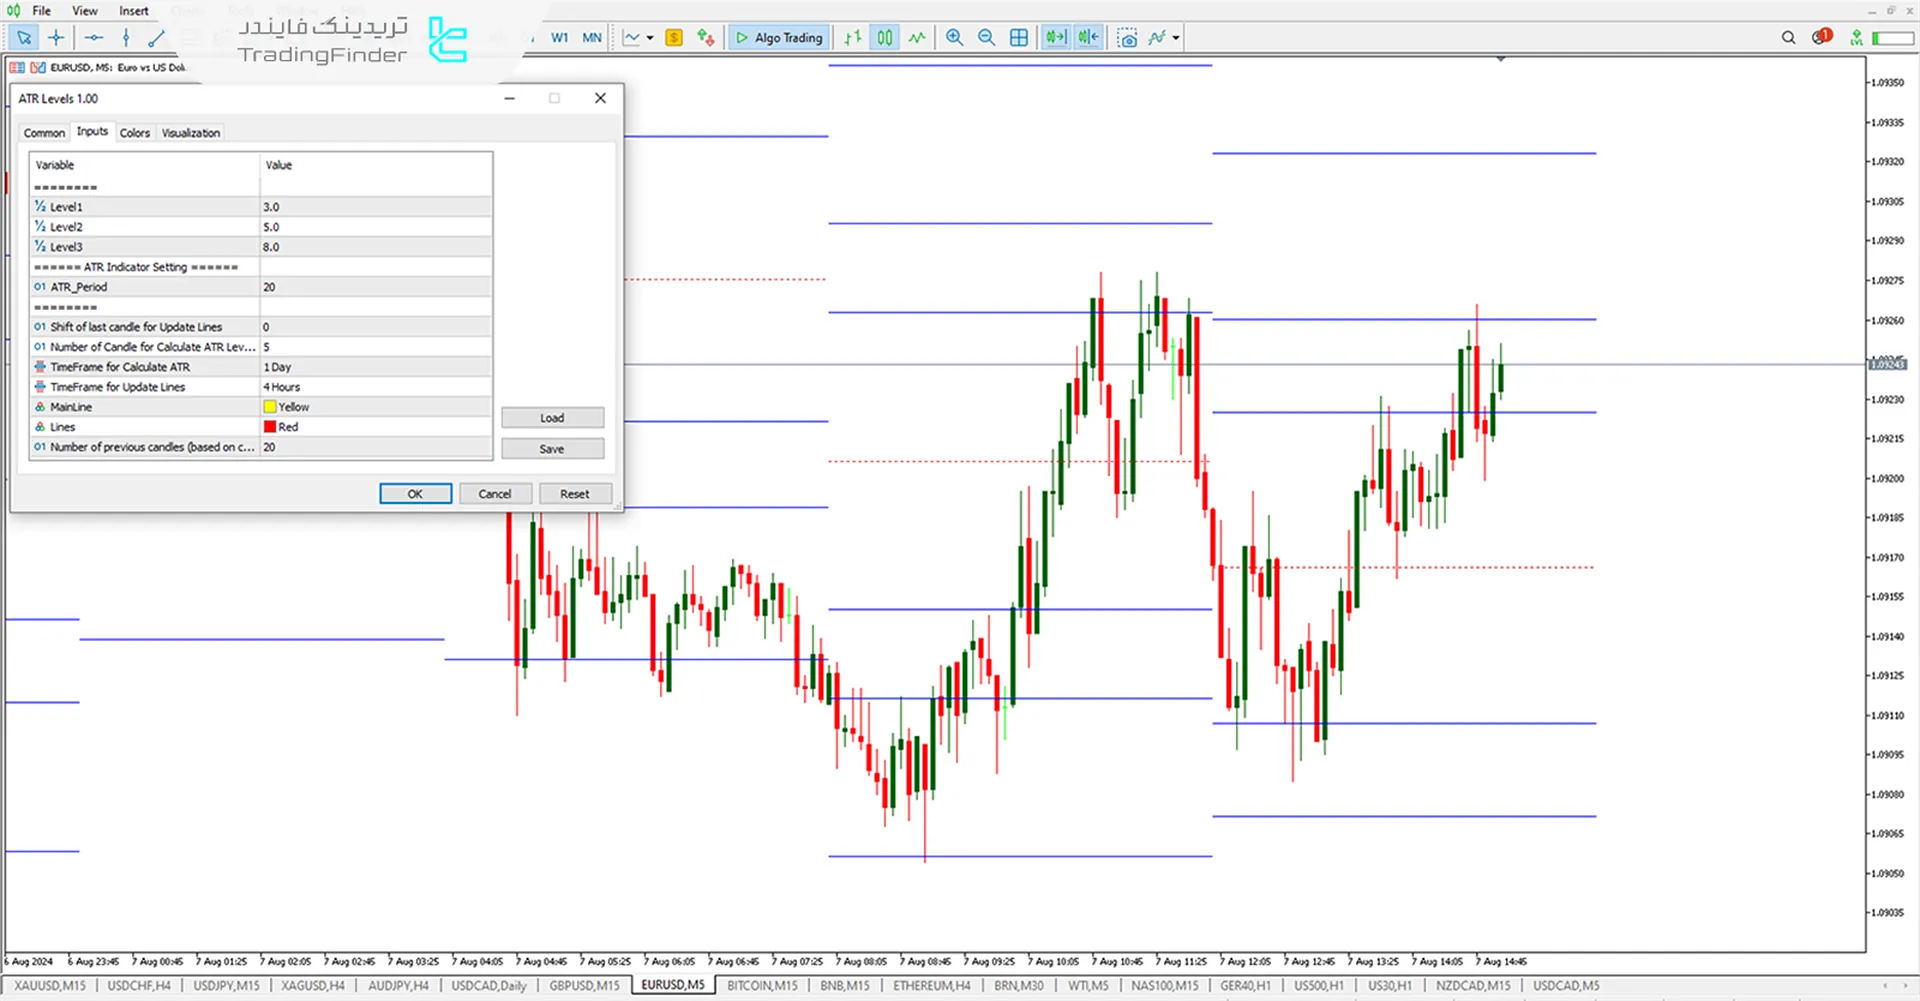
Task: Select the crosshair cursor tool
Action: tap(56, 38)
